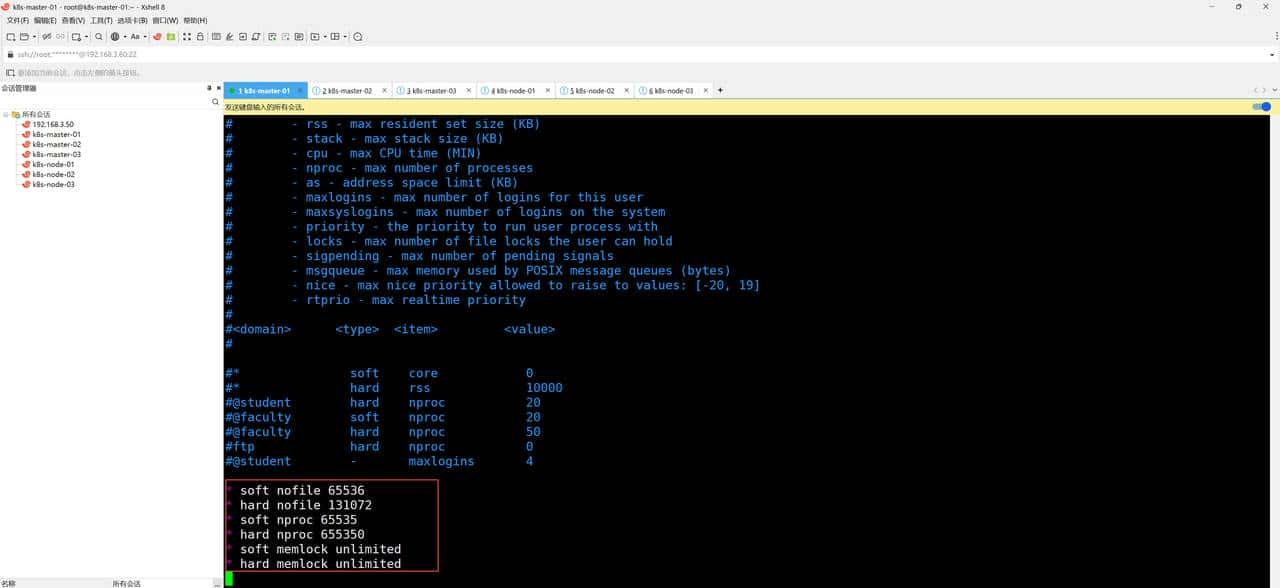Click the screen lock icon in the toolbar

199,36
